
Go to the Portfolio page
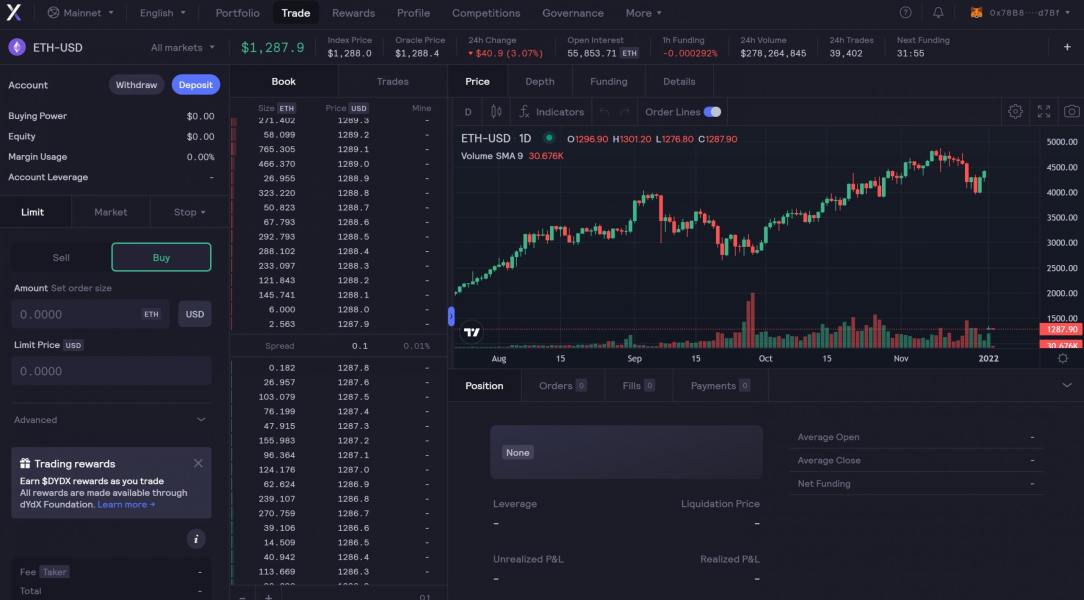pos(237,12)
